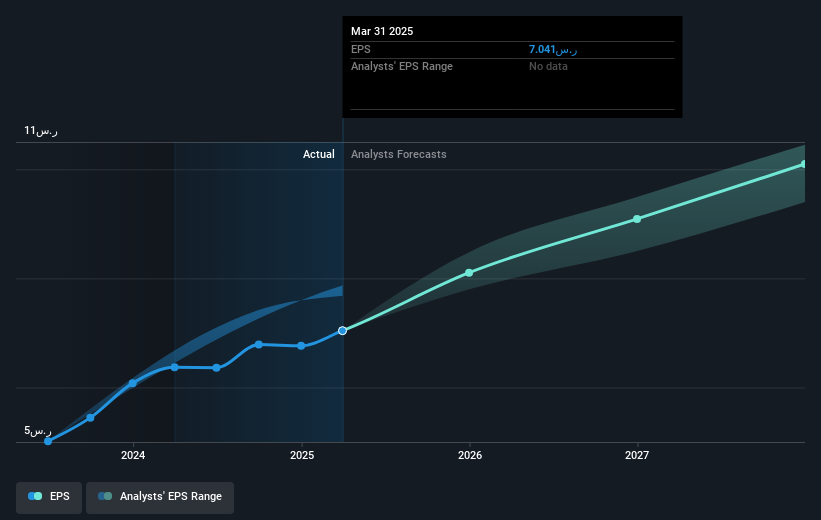Click the 'Analysts Forecasts' label

[398, 154]
